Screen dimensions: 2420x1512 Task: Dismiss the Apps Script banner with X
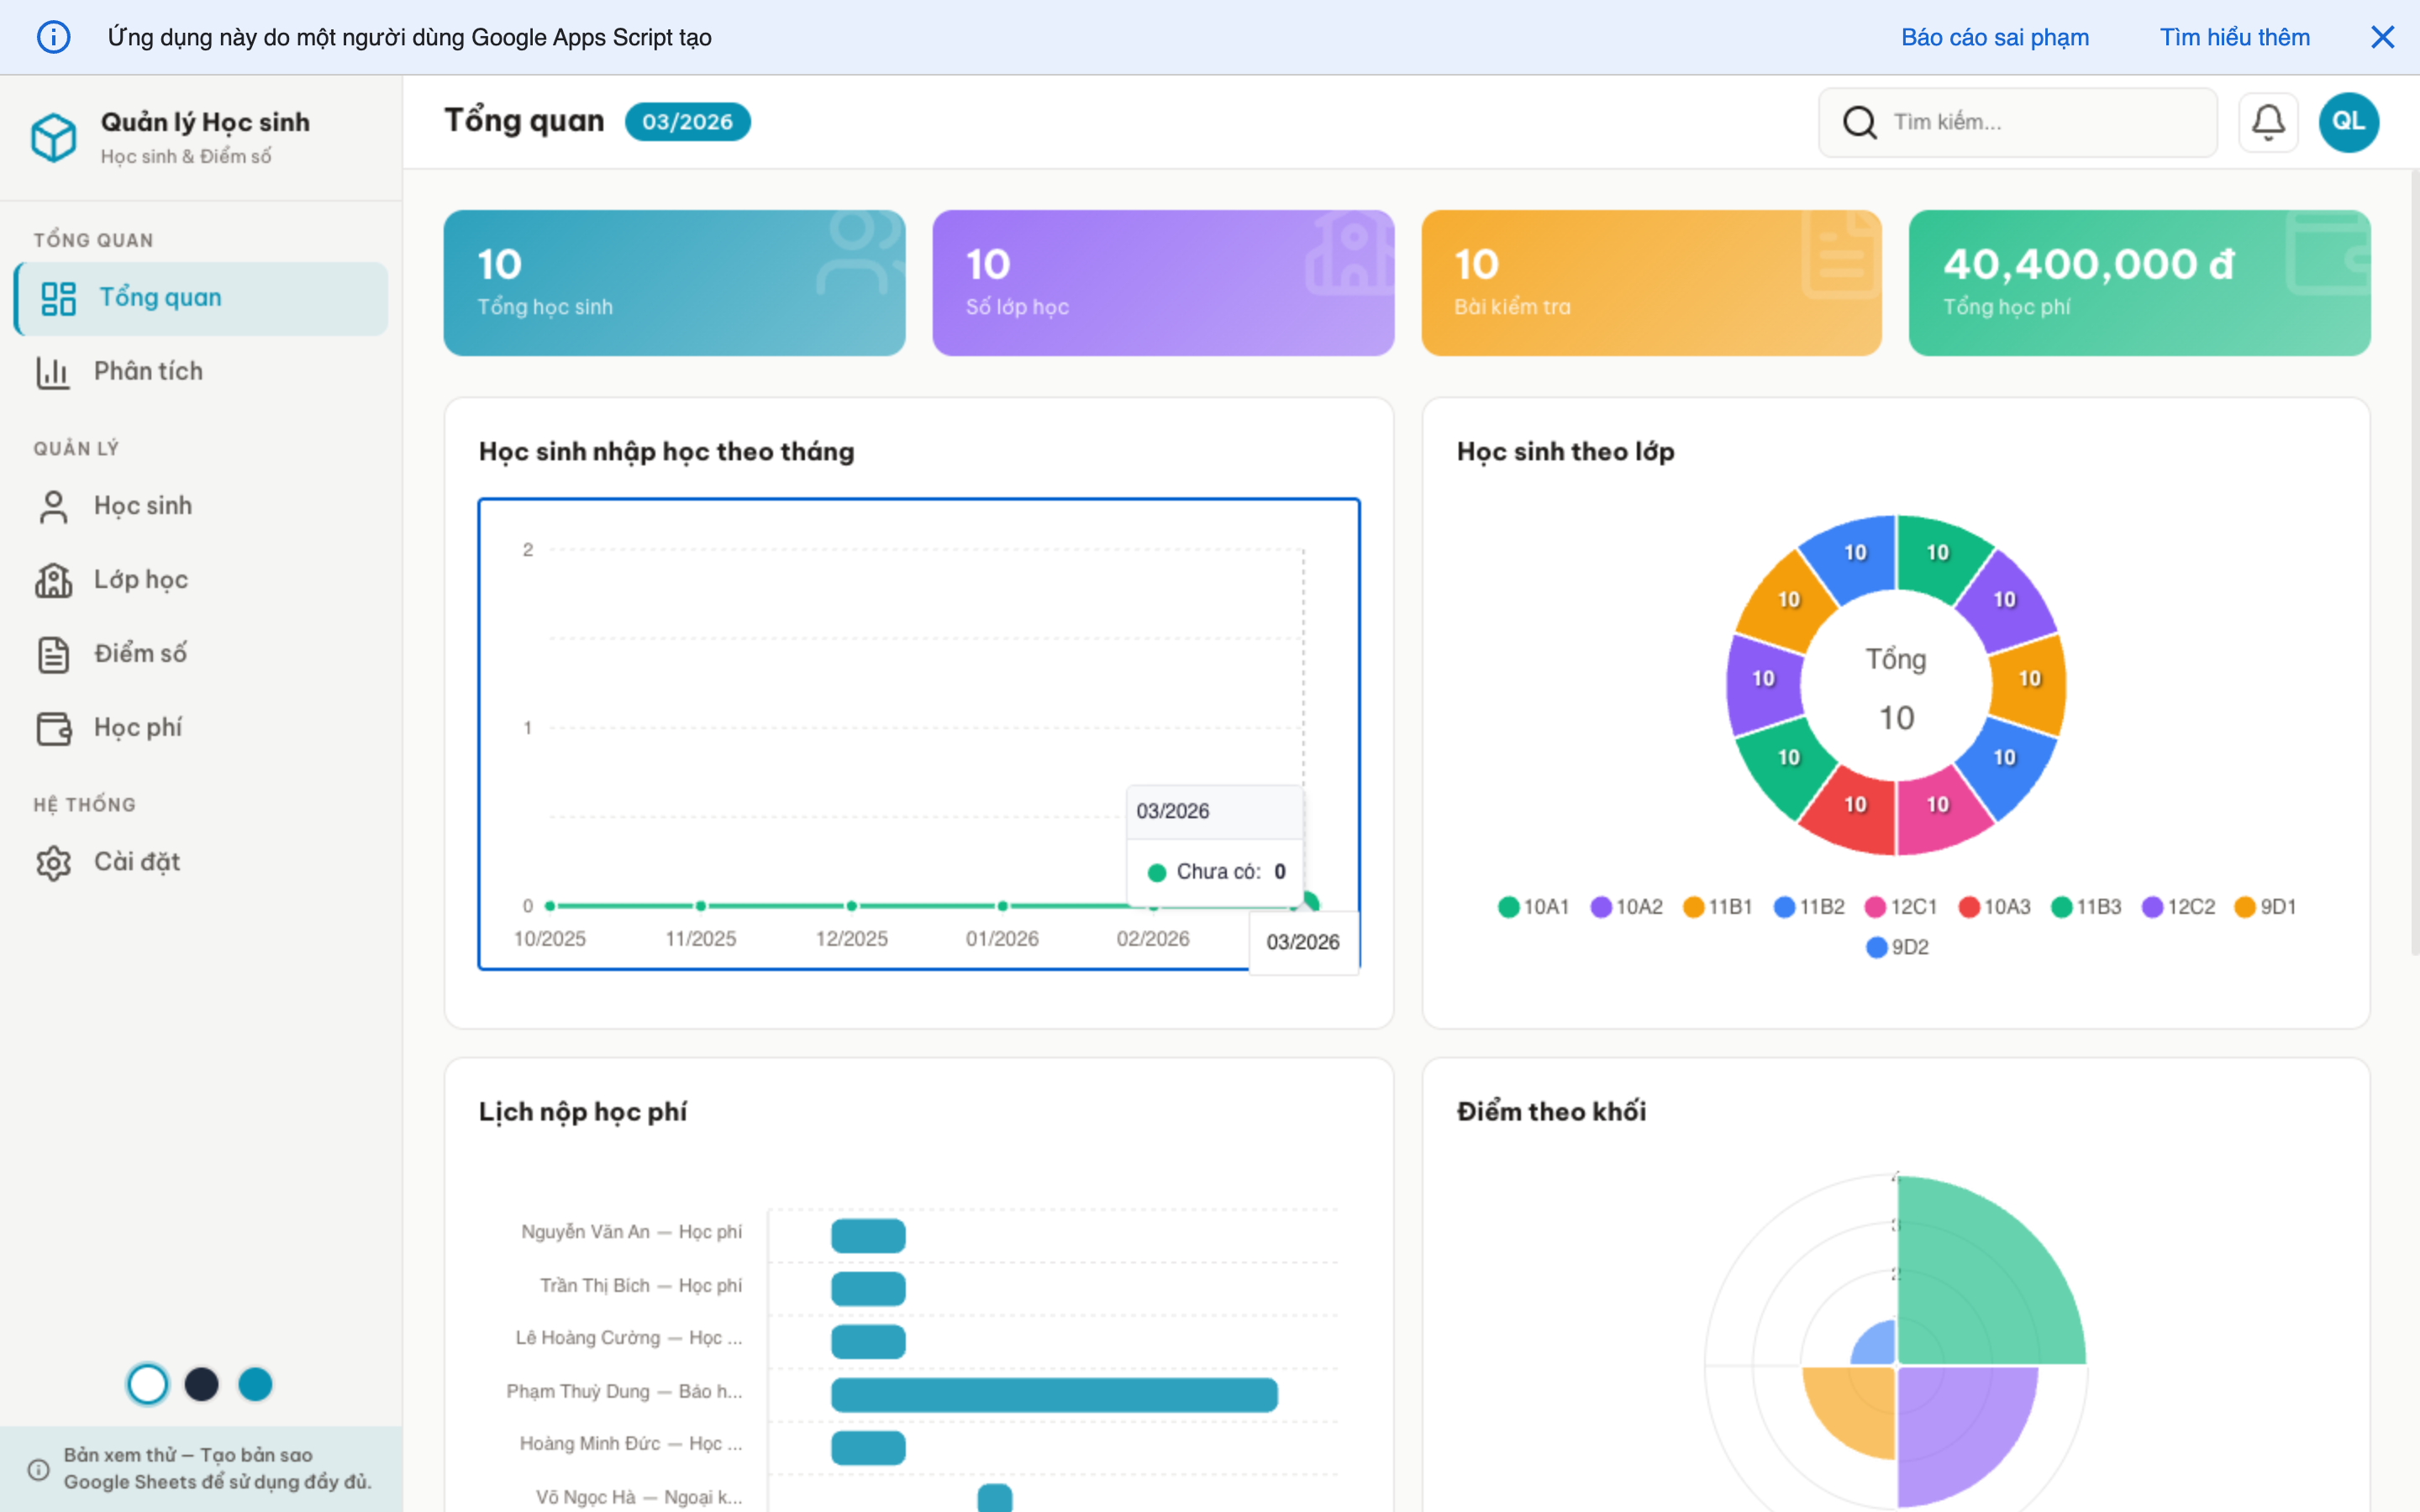click(2382, 37)
